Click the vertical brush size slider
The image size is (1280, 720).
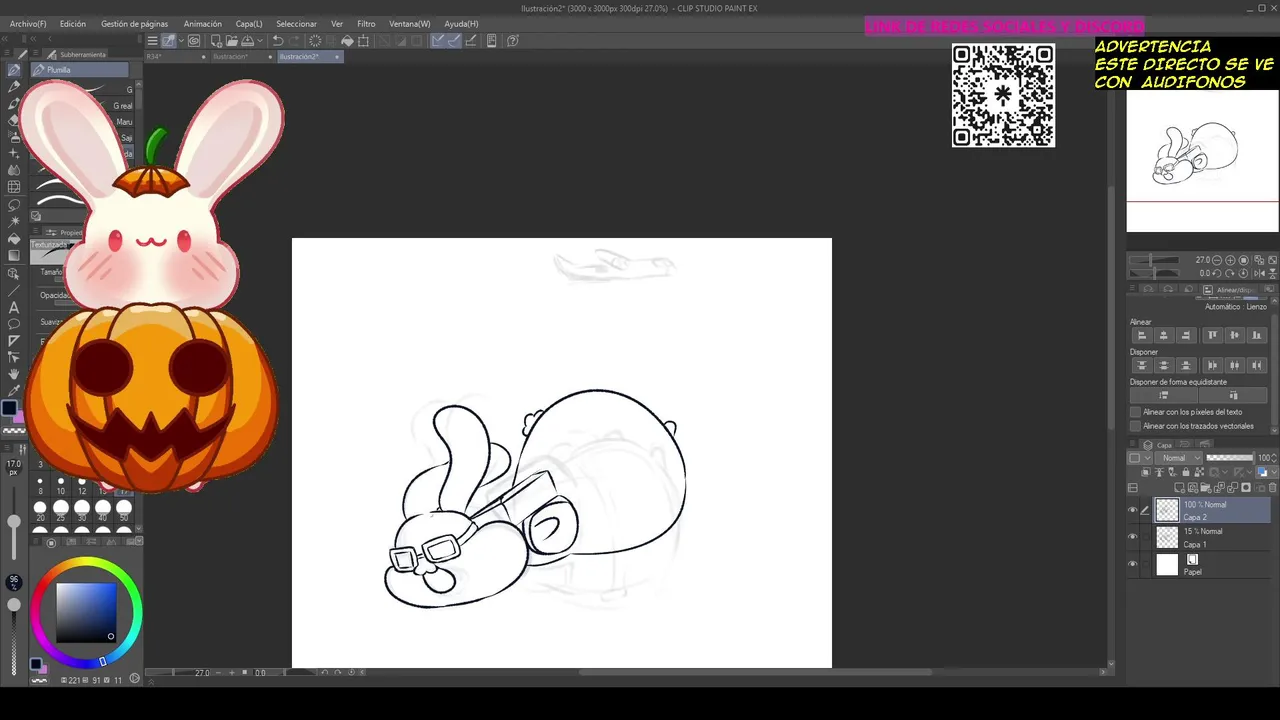(x=14, y=520)
